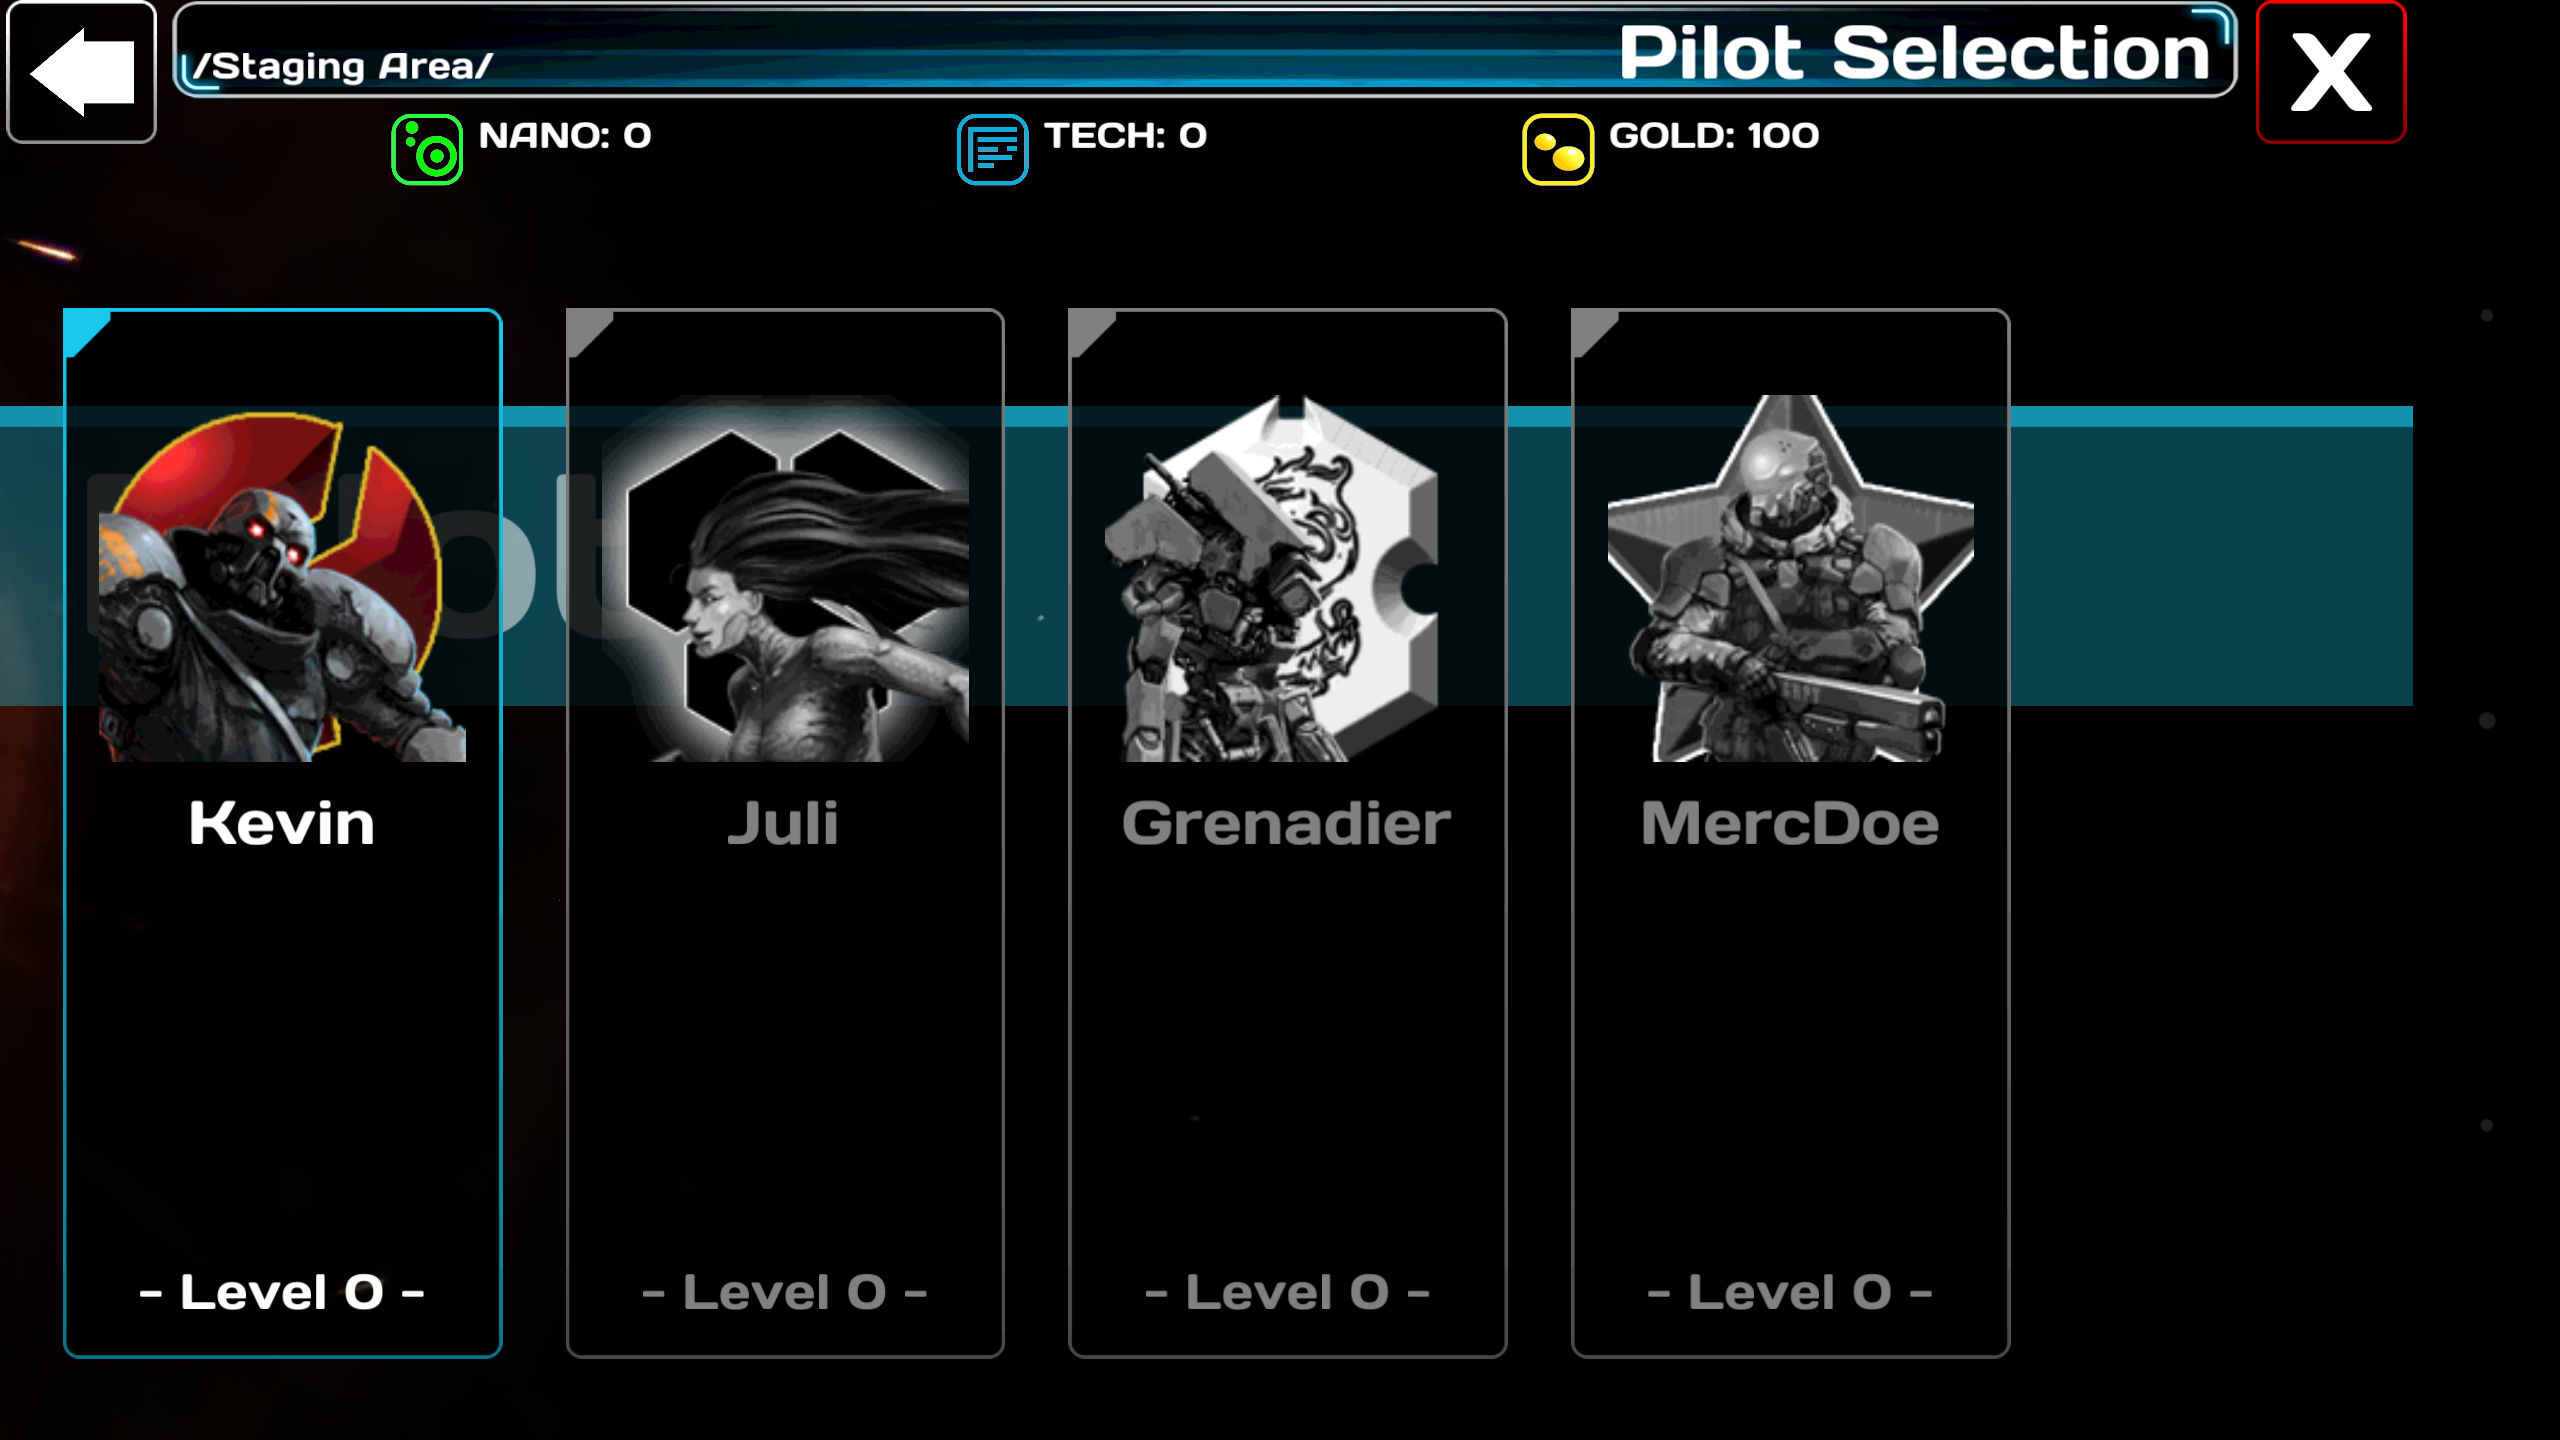The image size is (2560, 1440).
Task: Select Juli's portrait with hexagon background
Action: pyautogui.click(x=785, y=578)
